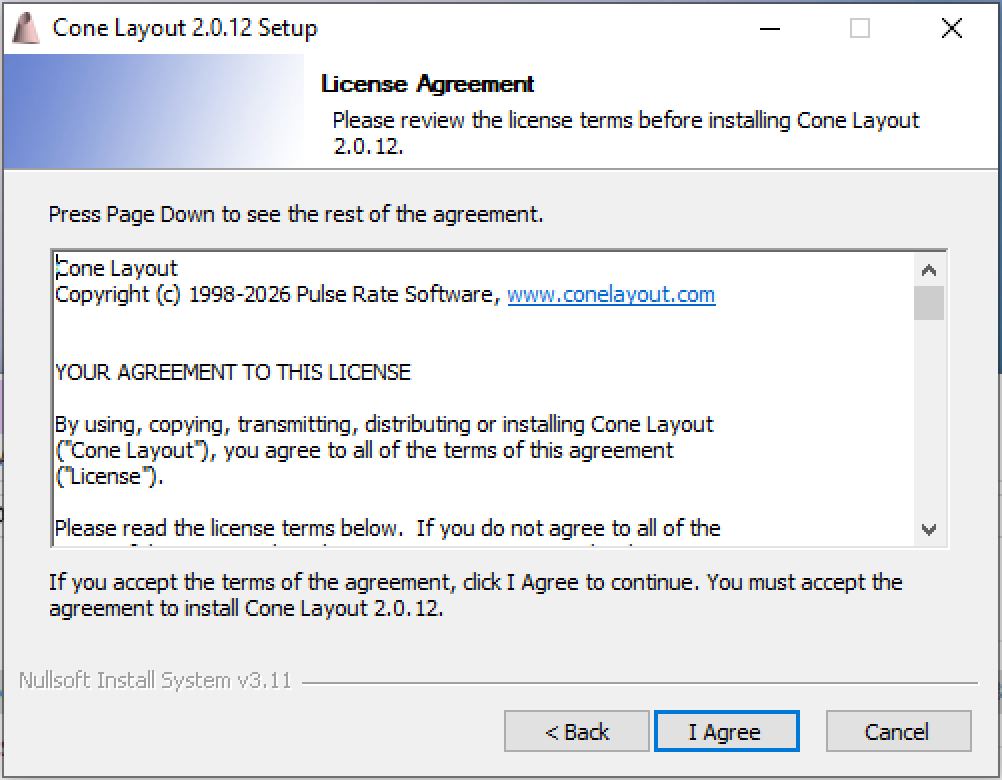Screen dimensions: 1002x780
Task: Cancel the installation
Action: pos(897,732)
